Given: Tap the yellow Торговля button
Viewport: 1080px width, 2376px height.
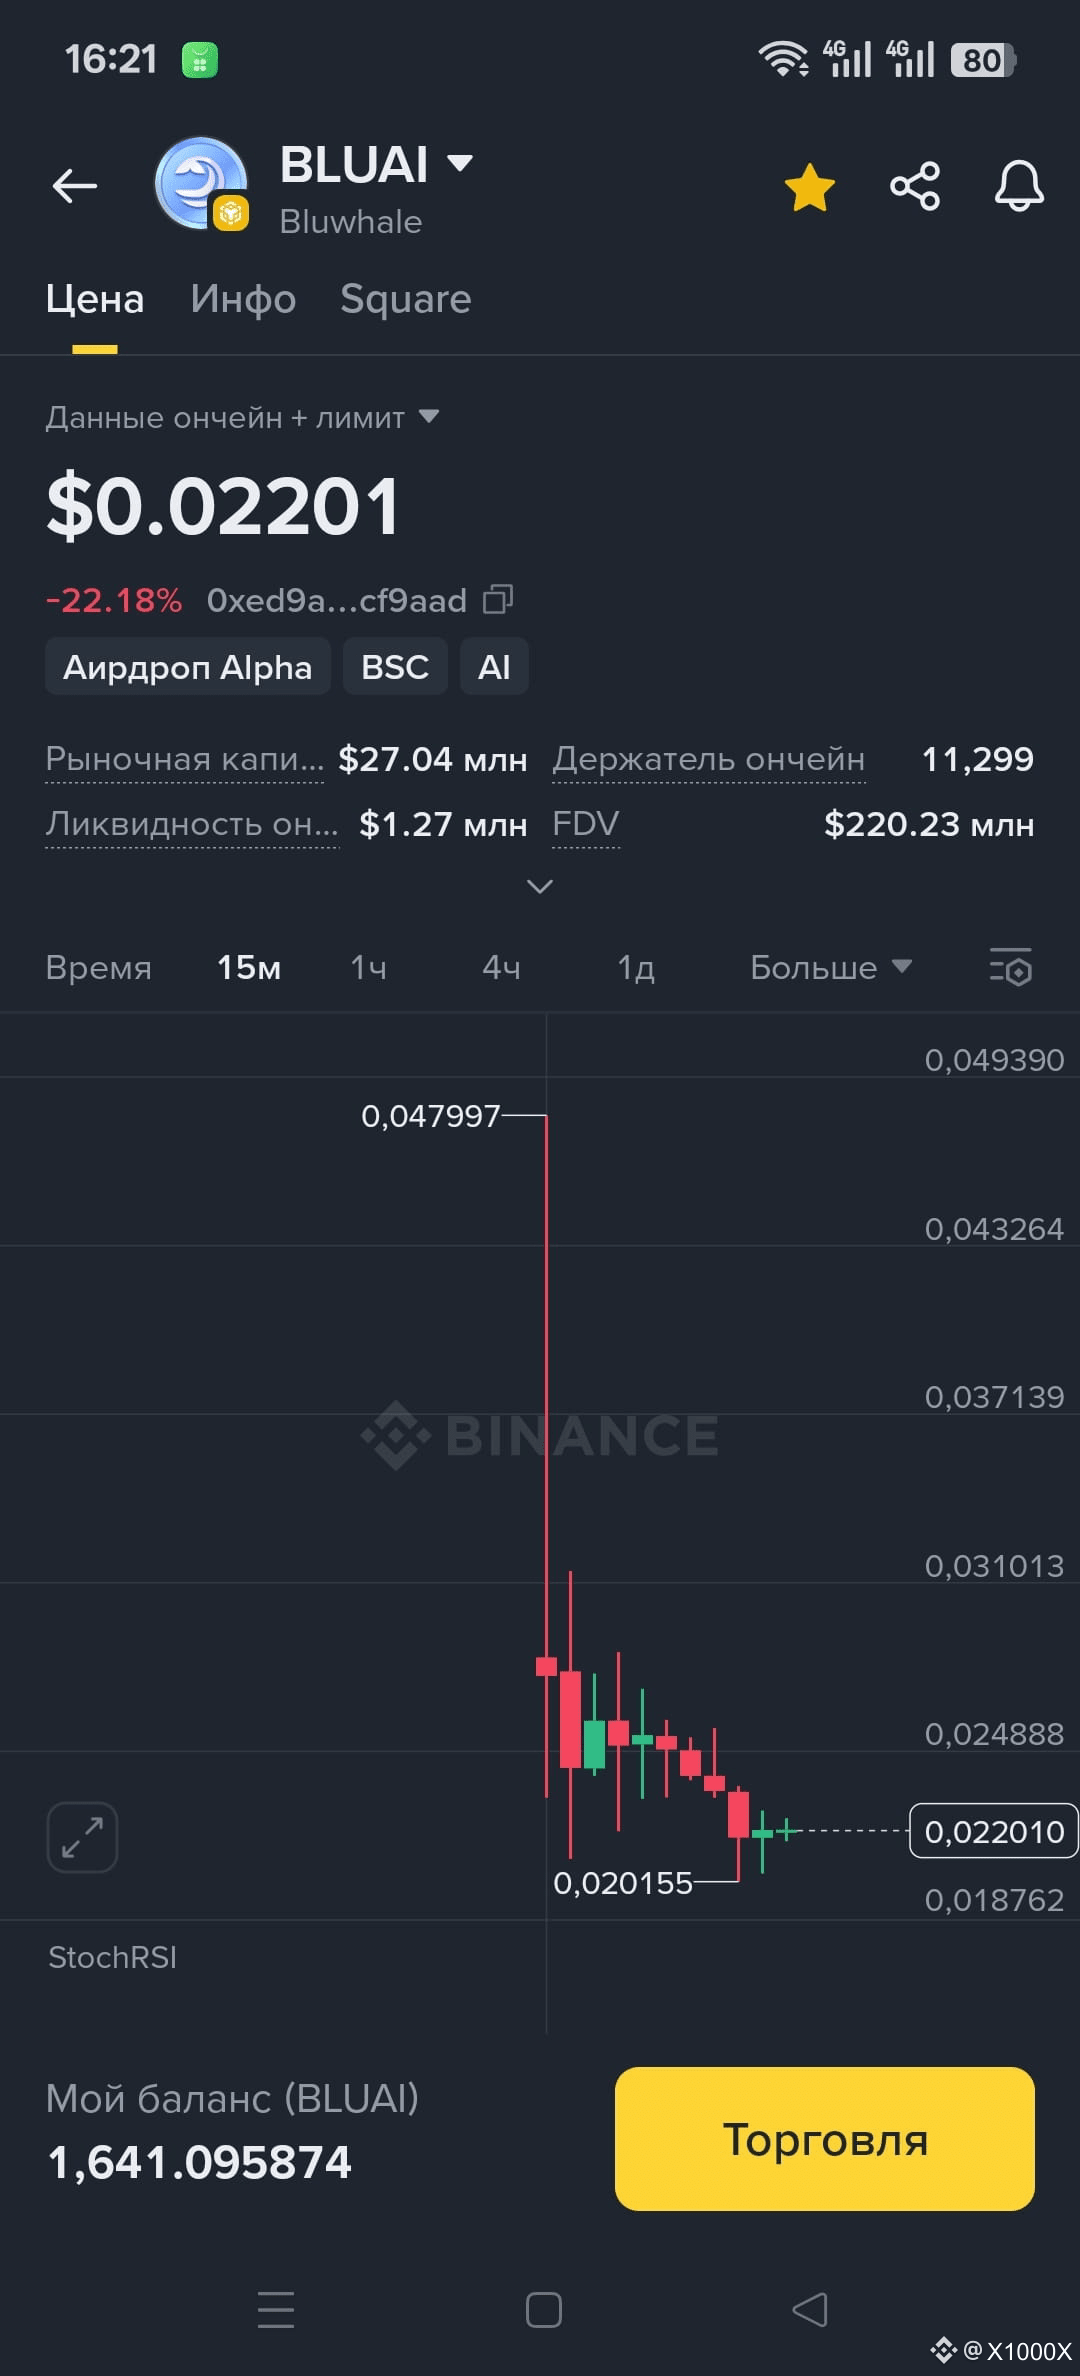Looking at the screenshot, I should pos(825,2139).
